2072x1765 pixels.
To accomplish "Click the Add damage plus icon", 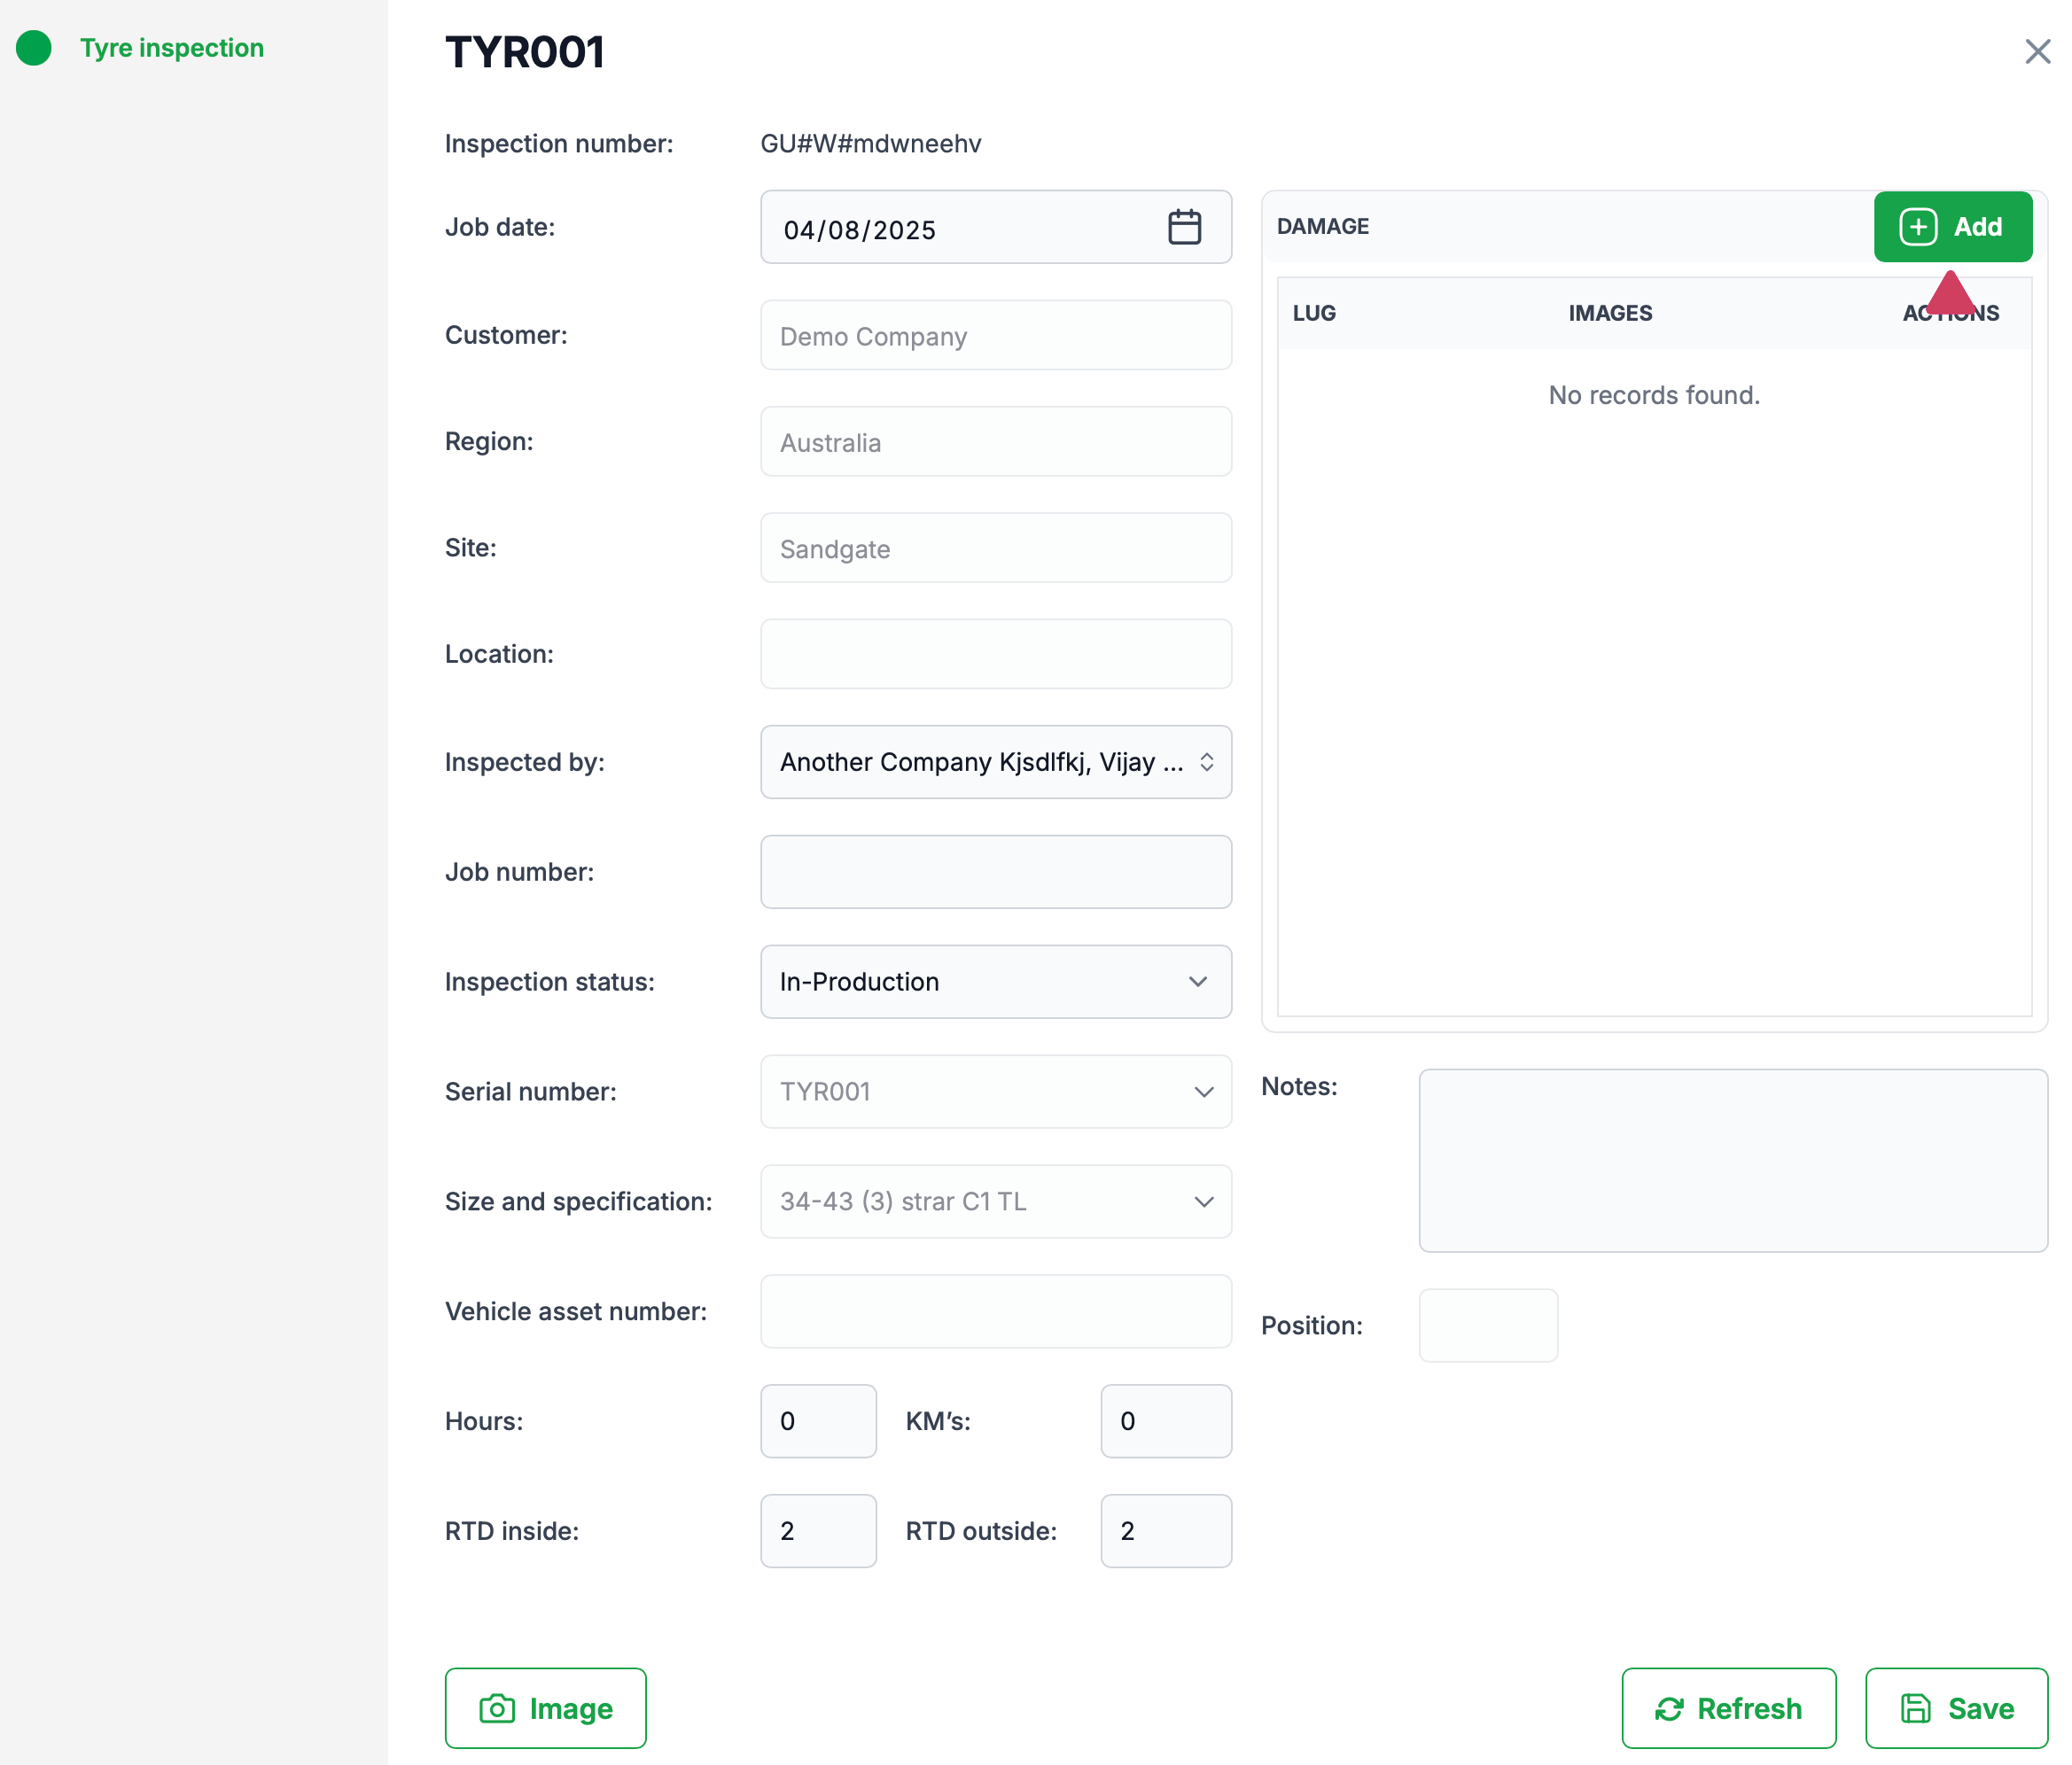I will click(1918, 227).
